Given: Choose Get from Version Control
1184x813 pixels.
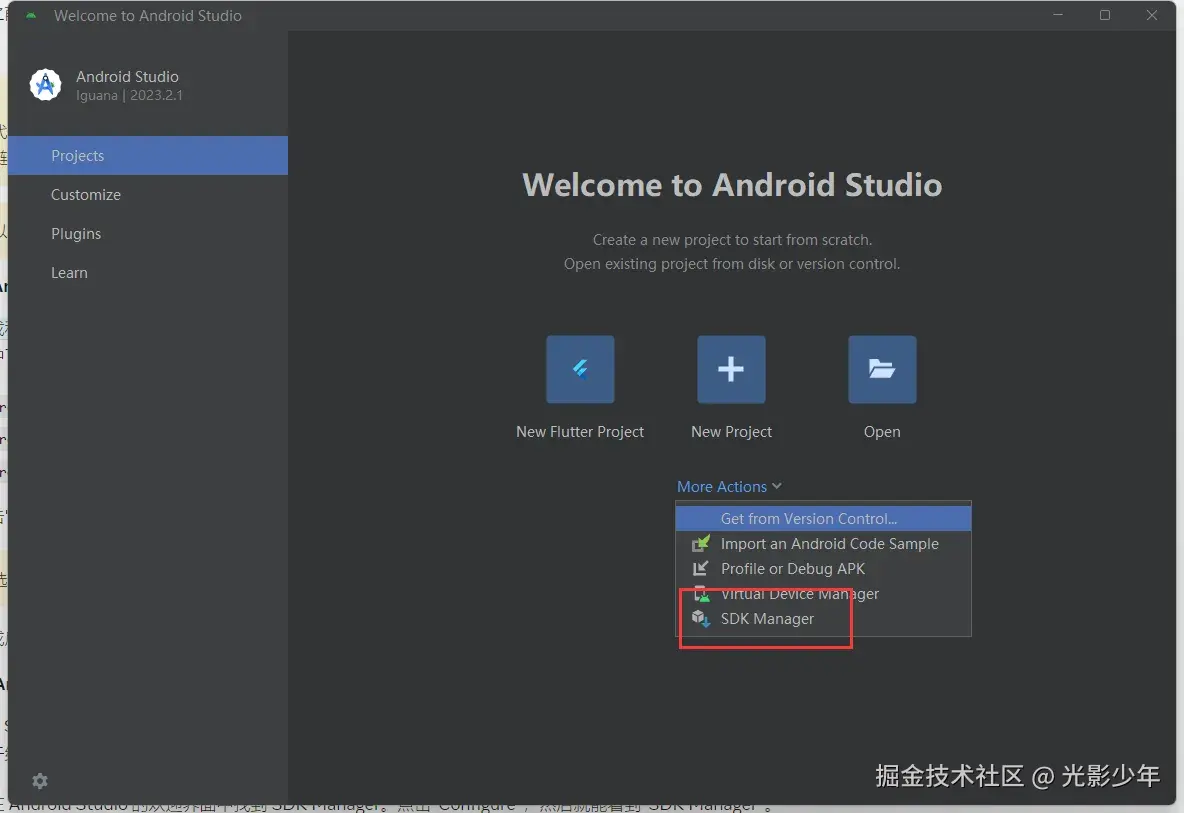Looking at the screenshot, I should point(823,519).
